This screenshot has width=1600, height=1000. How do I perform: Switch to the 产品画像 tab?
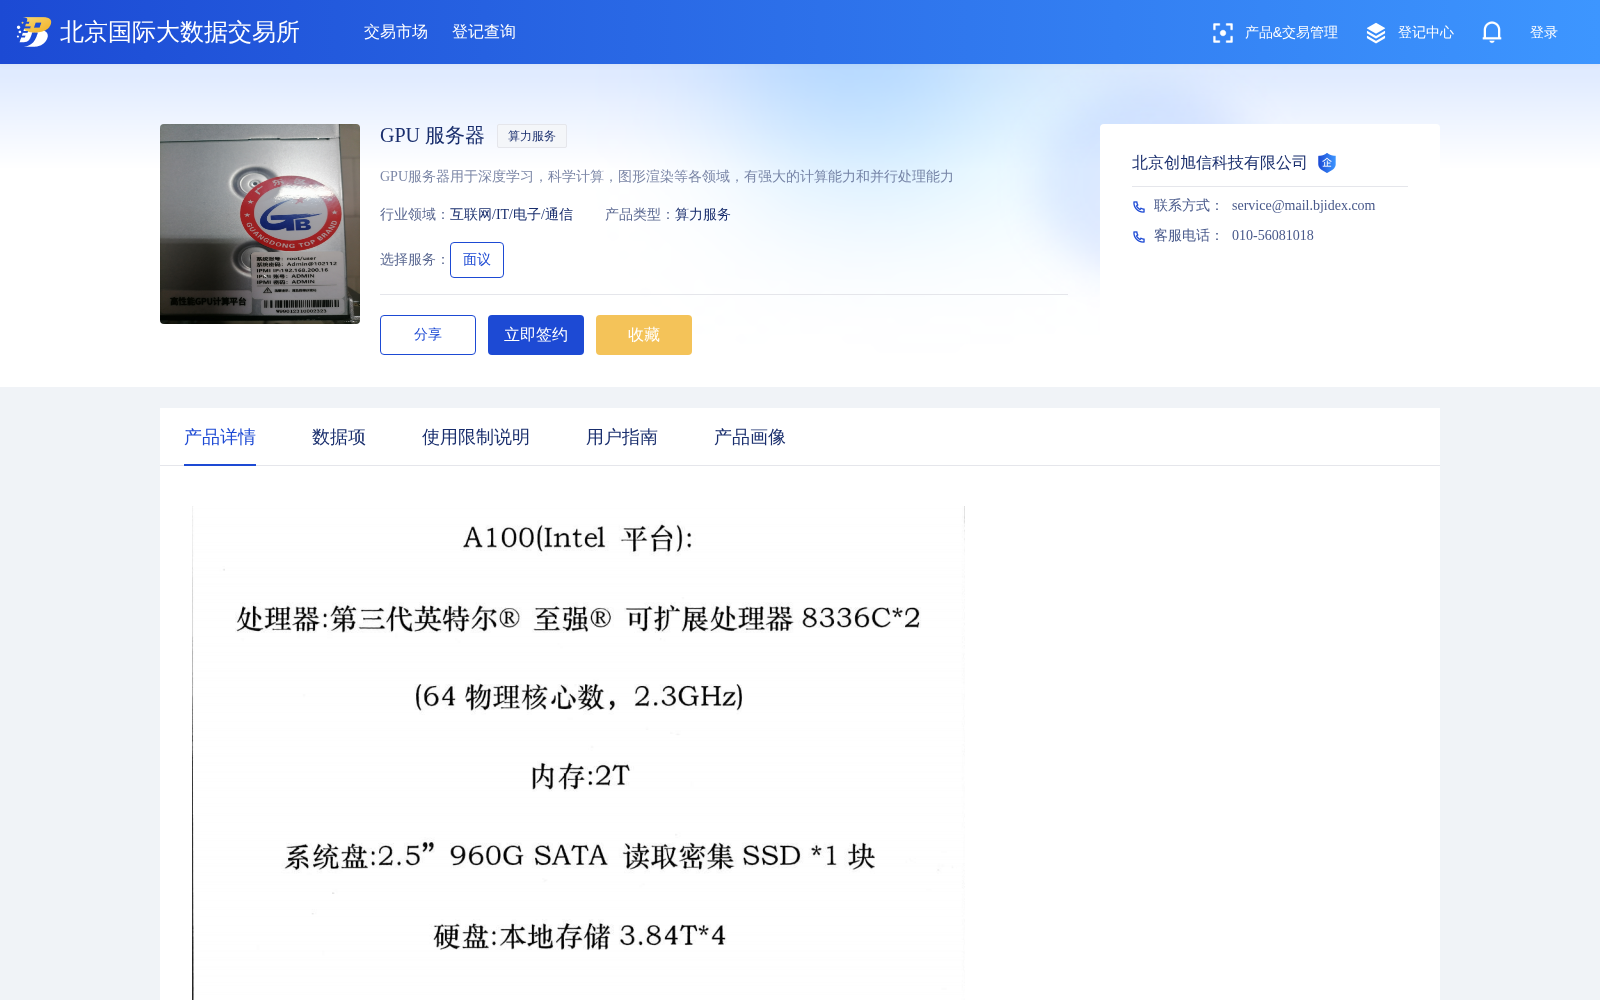tap(750, 437)
